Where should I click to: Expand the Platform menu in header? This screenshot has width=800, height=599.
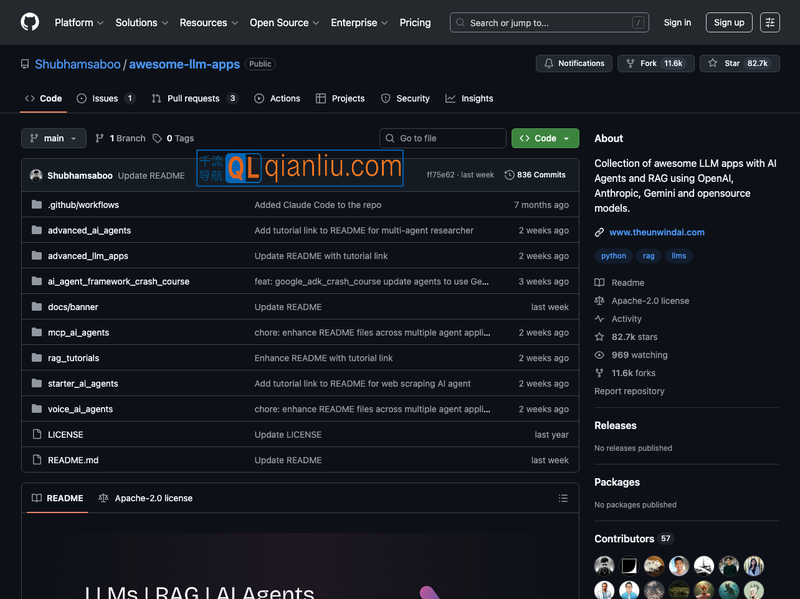pyautogui.click(x=80, y=22)
